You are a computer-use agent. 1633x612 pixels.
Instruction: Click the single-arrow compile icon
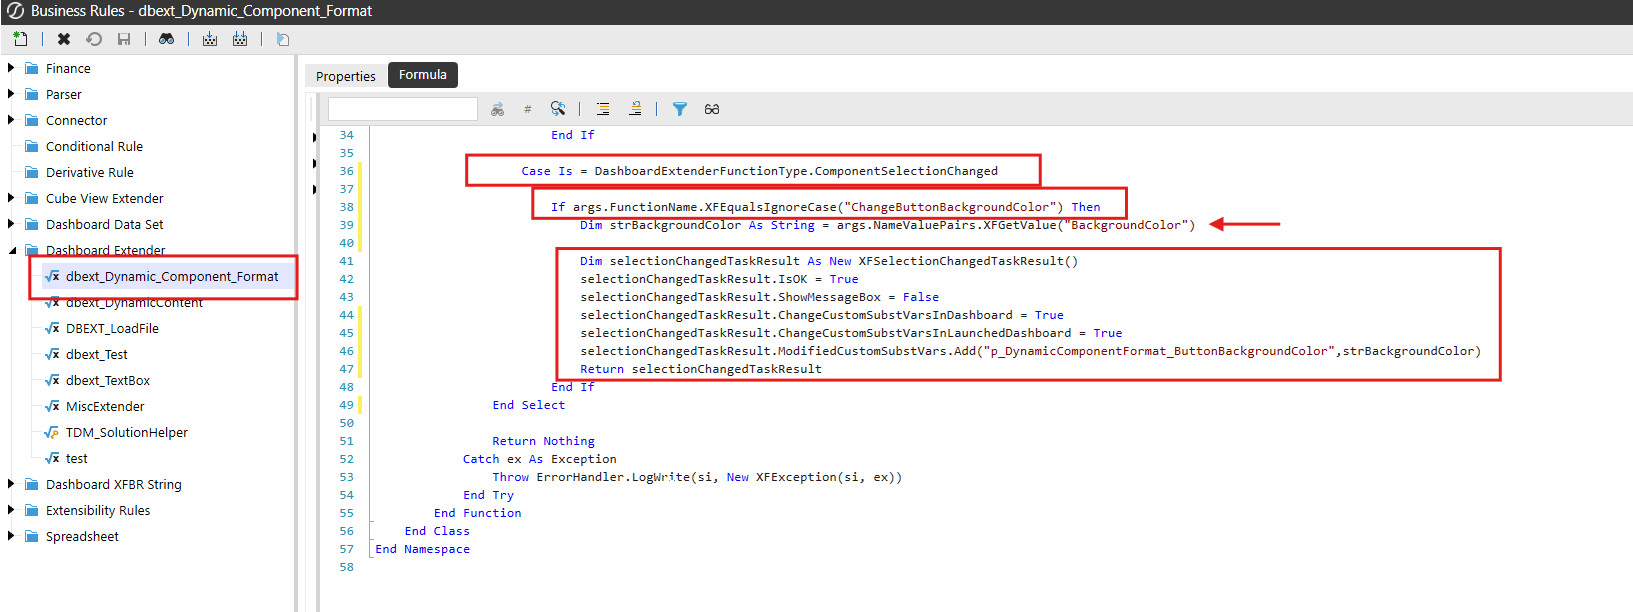point(210,39)
